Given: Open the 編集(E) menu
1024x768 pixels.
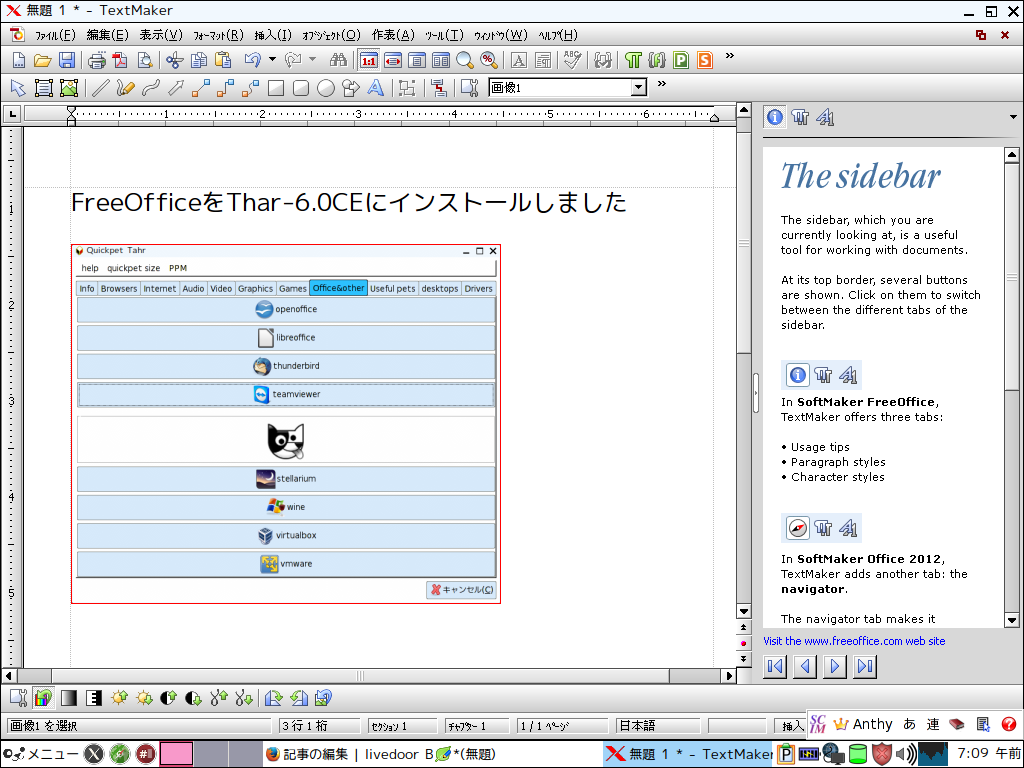Looking at the screenshot, I should pos(107,35).
